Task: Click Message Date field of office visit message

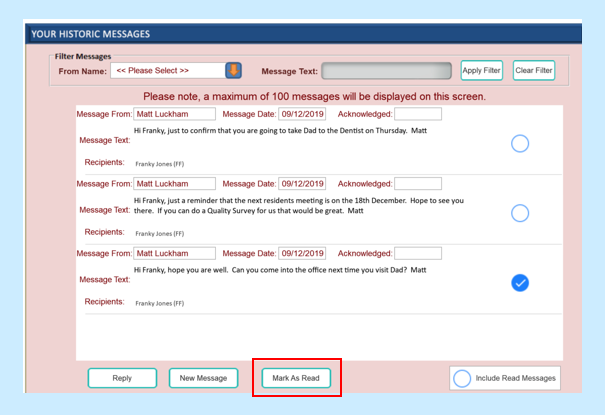Action: 302,253
